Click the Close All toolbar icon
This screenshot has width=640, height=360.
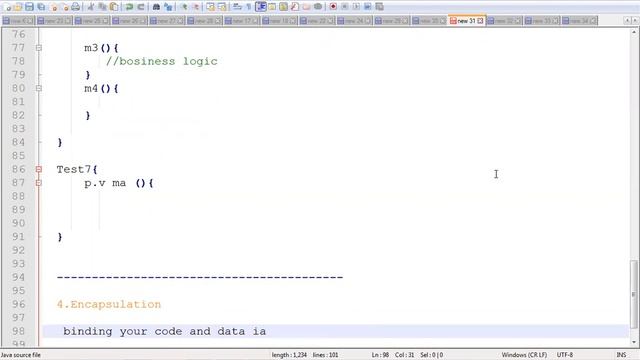pos(65,7)
